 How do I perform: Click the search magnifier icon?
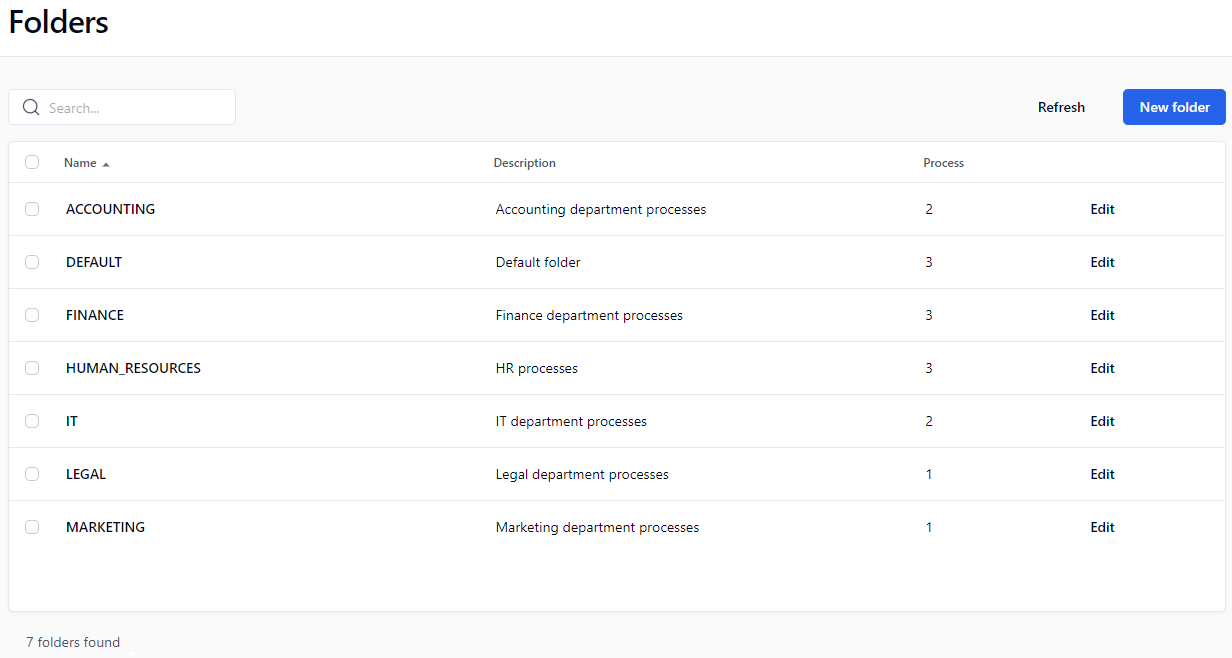point(31,107)
